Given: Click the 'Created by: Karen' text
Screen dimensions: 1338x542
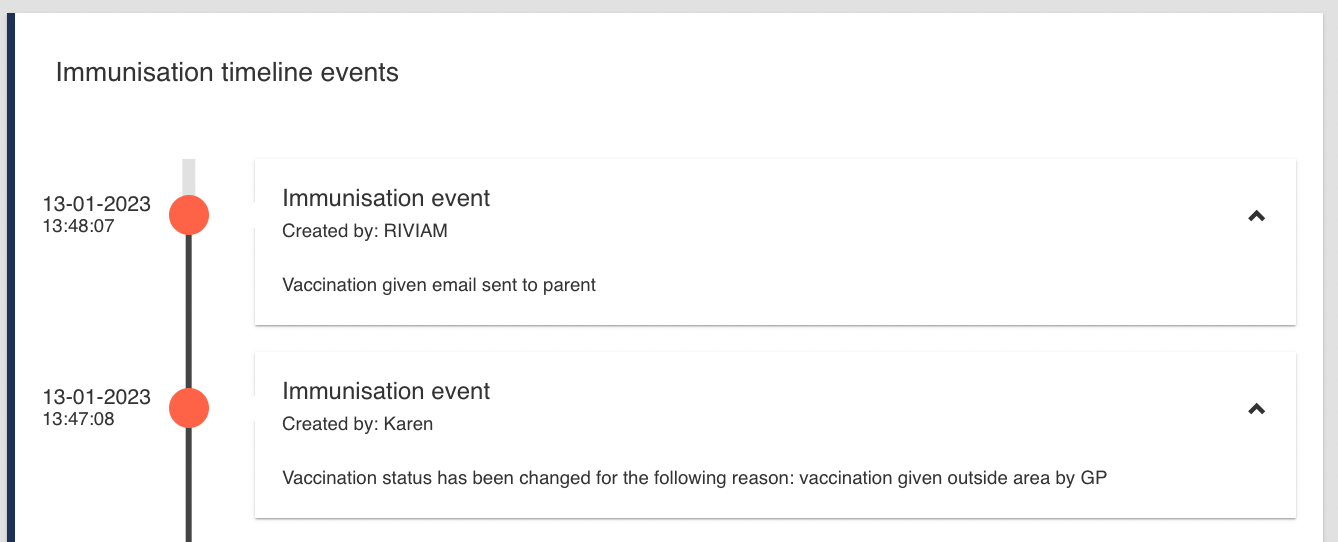Looking at the screenshot, I should 357,424.
